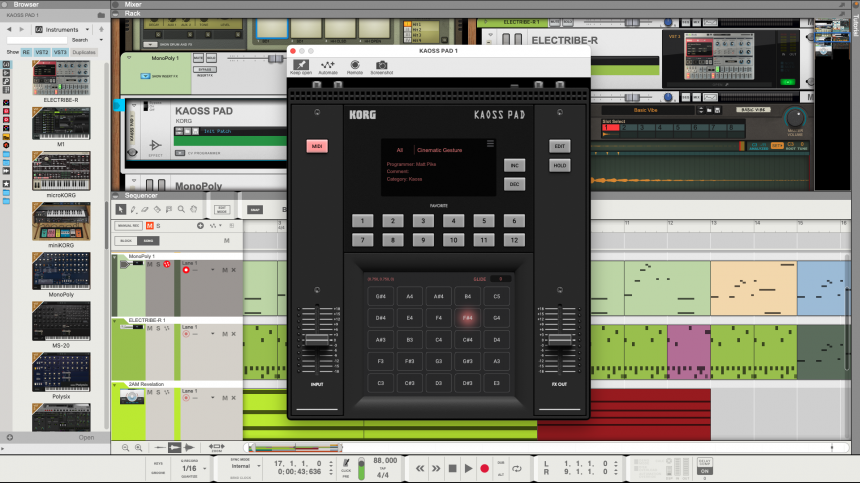Toggle the Snap button in sequencer
Screen dimensions: 860x483
coord(255,210)
